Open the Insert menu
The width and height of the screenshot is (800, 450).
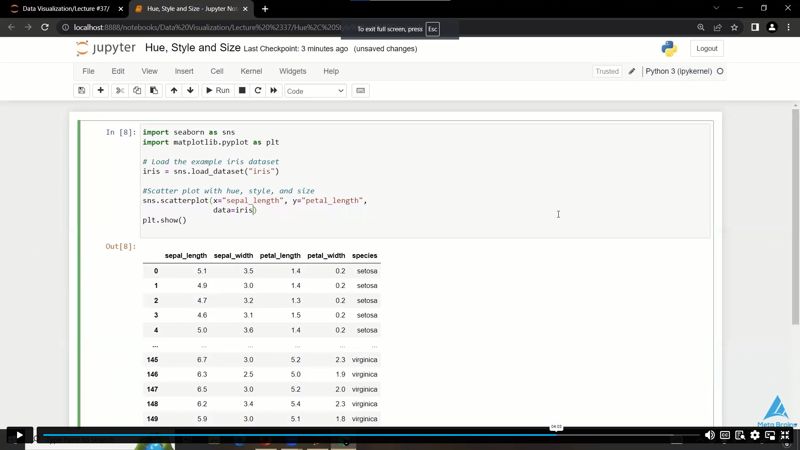184,71
